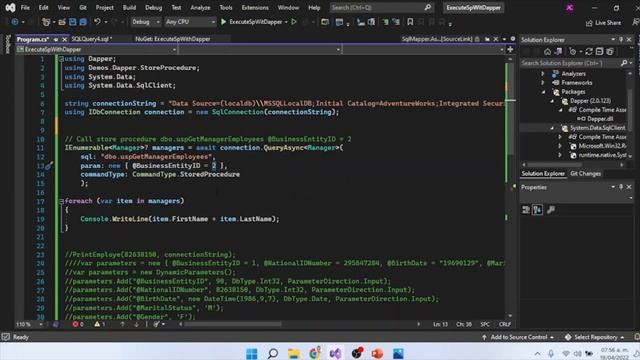640x360 pixels.
Task: Click the error count indicator in status strip
Action: 78,324
